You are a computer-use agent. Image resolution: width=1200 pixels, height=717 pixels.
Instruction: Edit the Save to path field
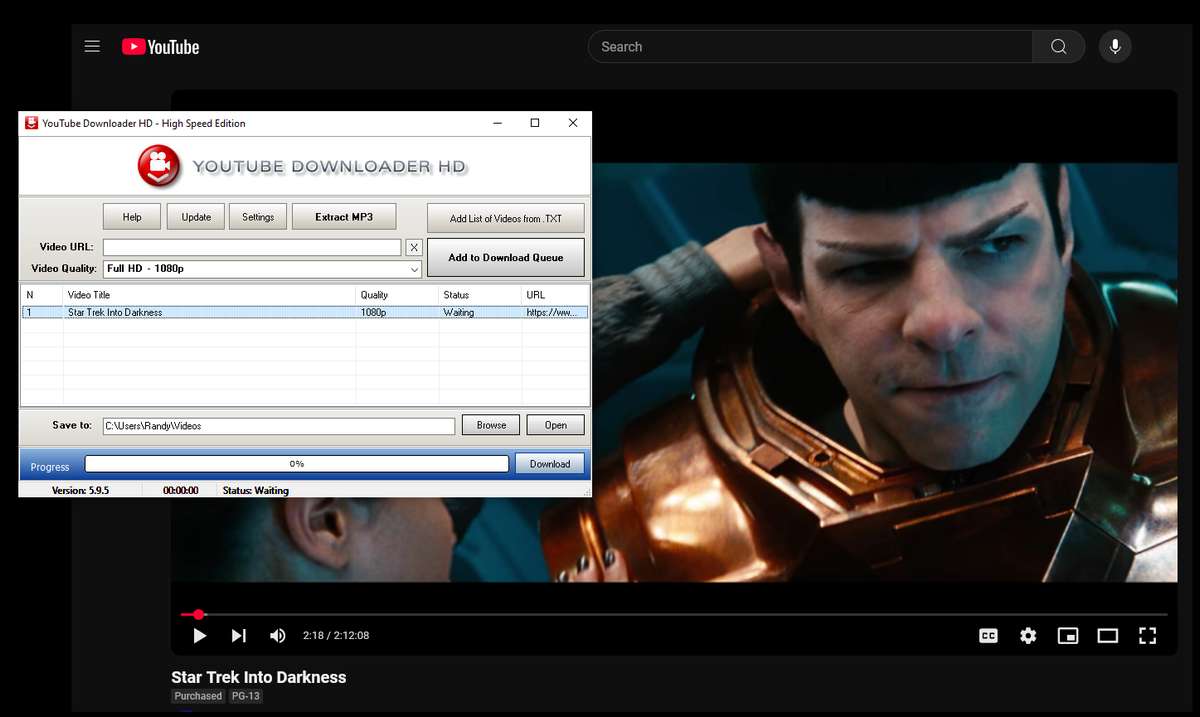click(279, 426)
